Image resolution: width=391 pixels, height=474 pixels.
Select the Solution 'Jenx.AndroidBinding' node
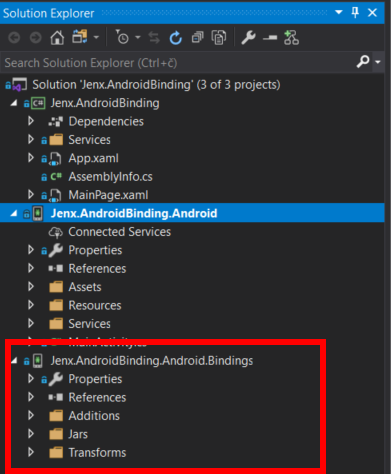pos(156,85)
